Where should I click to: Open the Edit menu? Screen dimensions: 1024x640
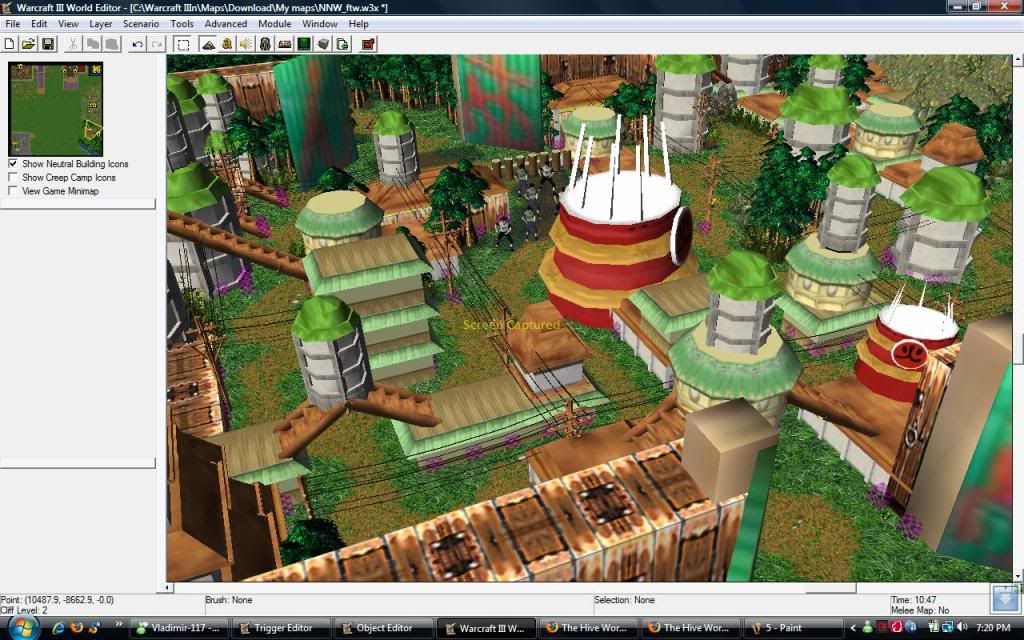[x=39, y=24]
